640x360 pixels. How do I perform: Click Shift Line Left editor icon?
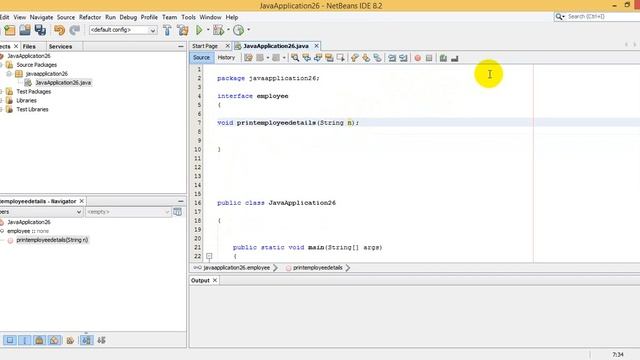tap(392, 58)
